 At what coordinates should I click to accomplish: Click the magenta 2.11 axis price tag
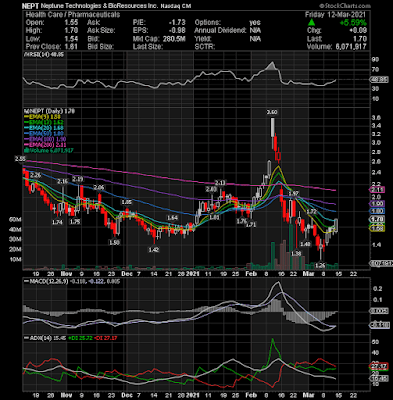378,190
